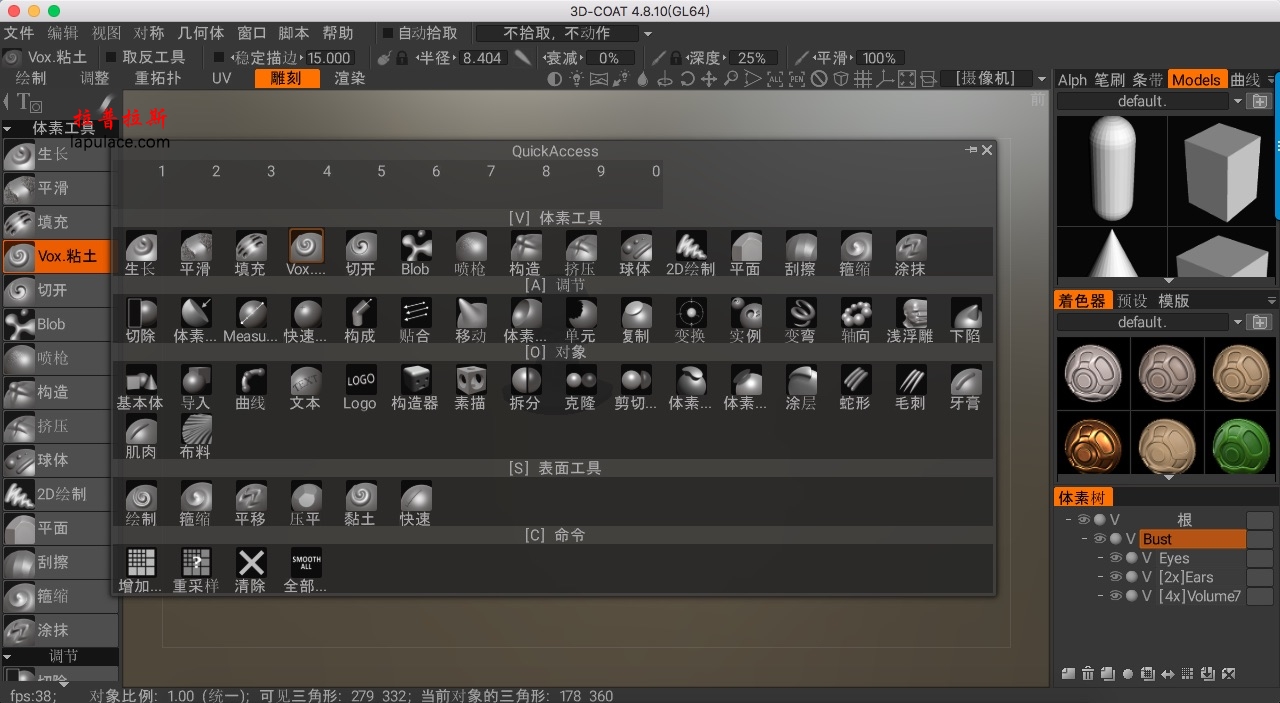The width and height of the screenshot is (1280, 703).
Task: Click the 半径 radius value field
Action: coord(482,58)
